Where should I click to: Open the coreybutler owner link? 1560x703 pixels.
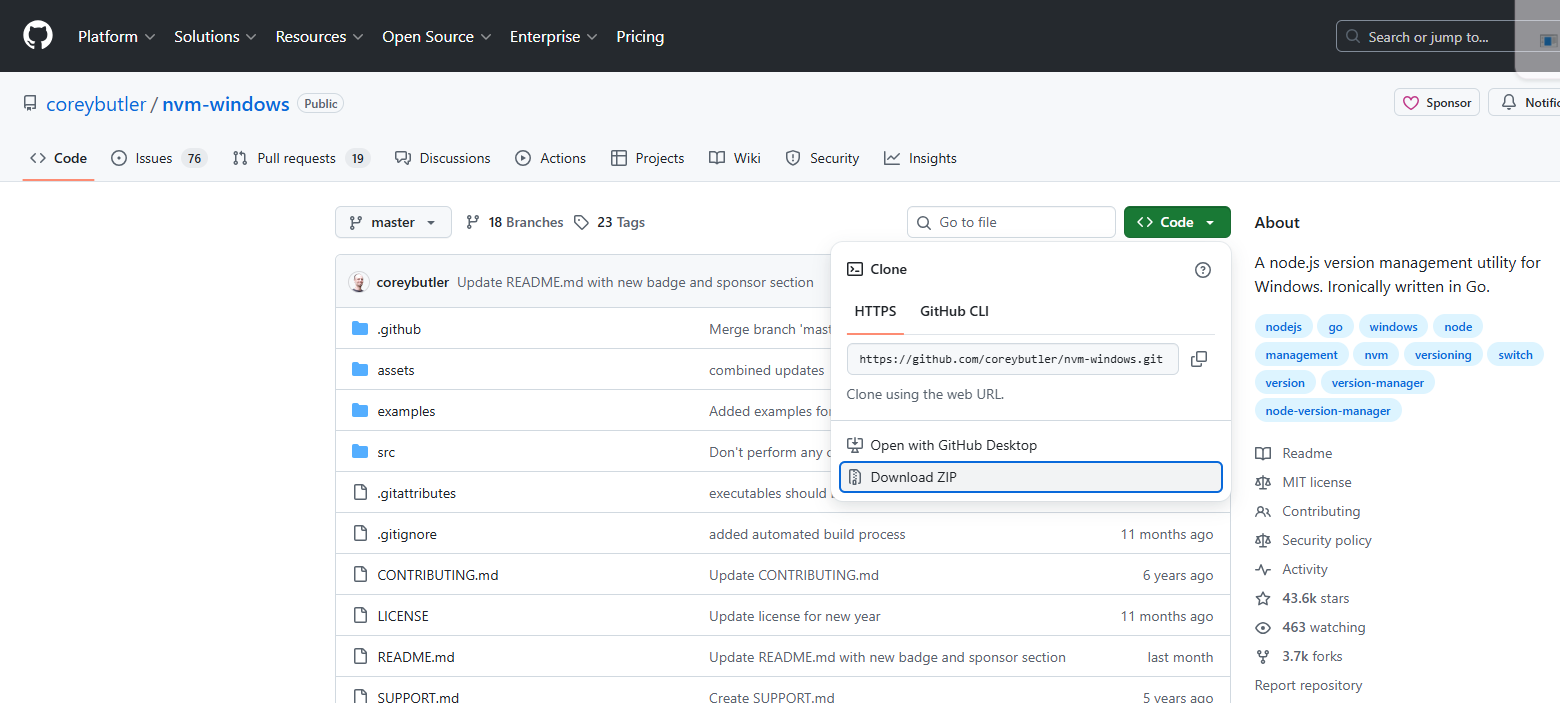96,104
